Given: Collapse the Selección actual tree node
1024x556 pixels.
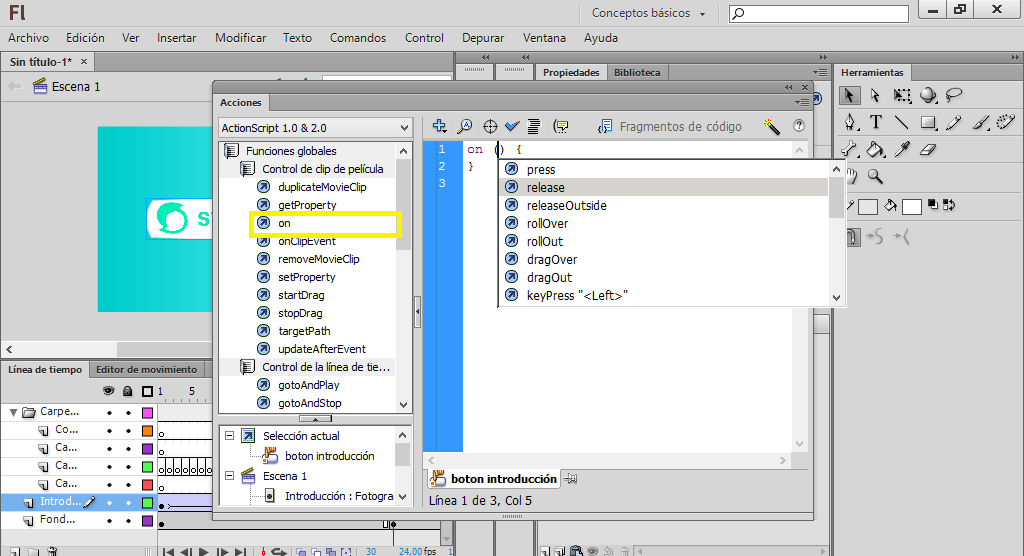Looking at the screenshot, I should 229,435.
